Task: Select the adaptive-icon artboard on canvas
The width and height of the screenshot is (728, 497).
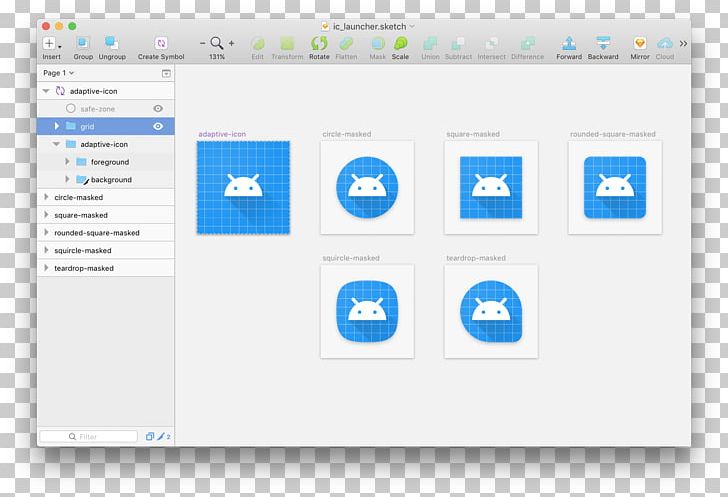Action: (243, 187)
